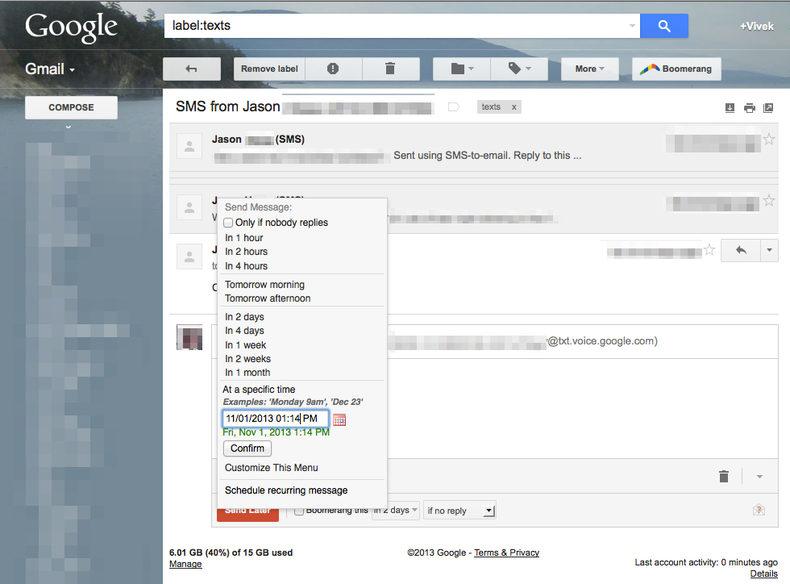The height and width of the screenshot is (584, 790).
Task: Select In 1 week
Action: tap(245, 345)
